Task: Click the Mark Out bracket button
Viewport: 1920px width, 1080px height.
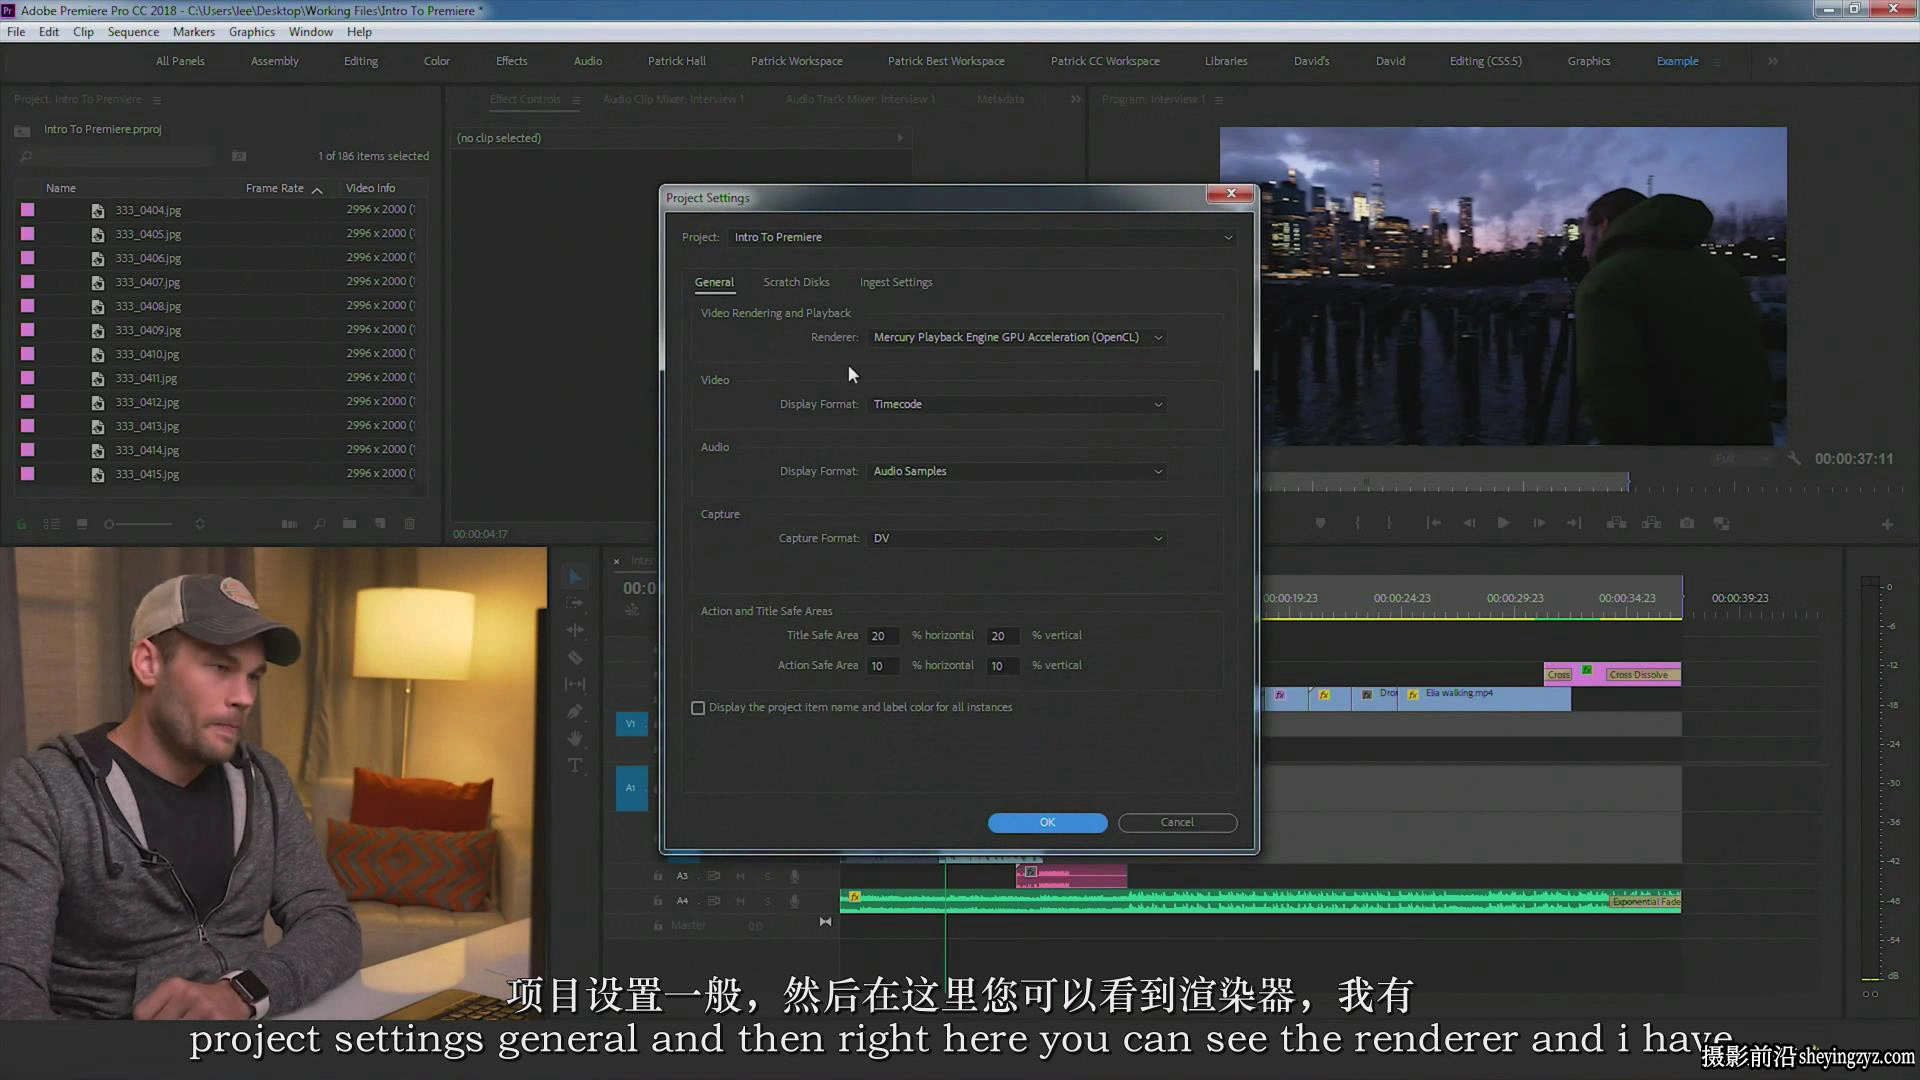Action: pos(1389,523)
